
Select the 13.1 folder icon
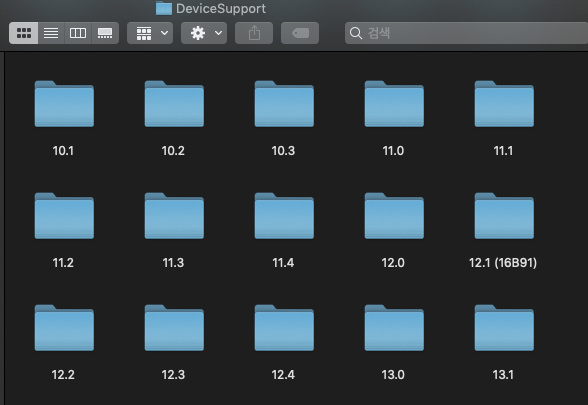tap(504, 328)
